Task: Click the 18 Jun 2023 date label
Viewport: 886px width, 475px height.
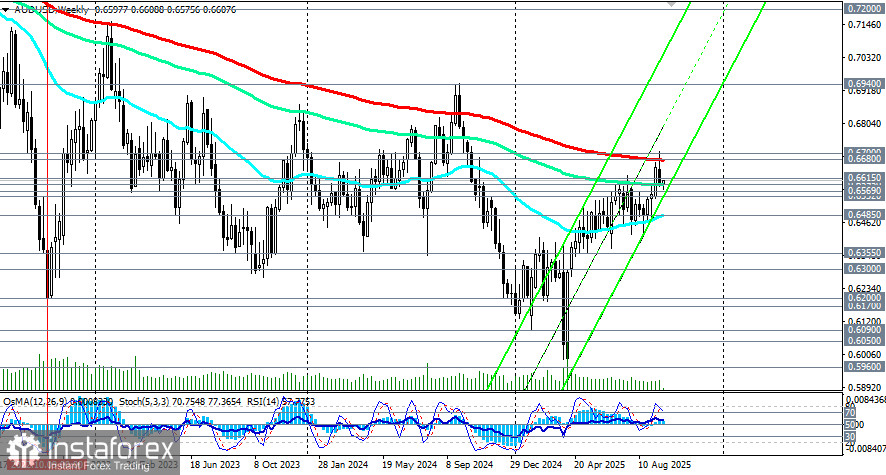Action: tap(215, 465)
